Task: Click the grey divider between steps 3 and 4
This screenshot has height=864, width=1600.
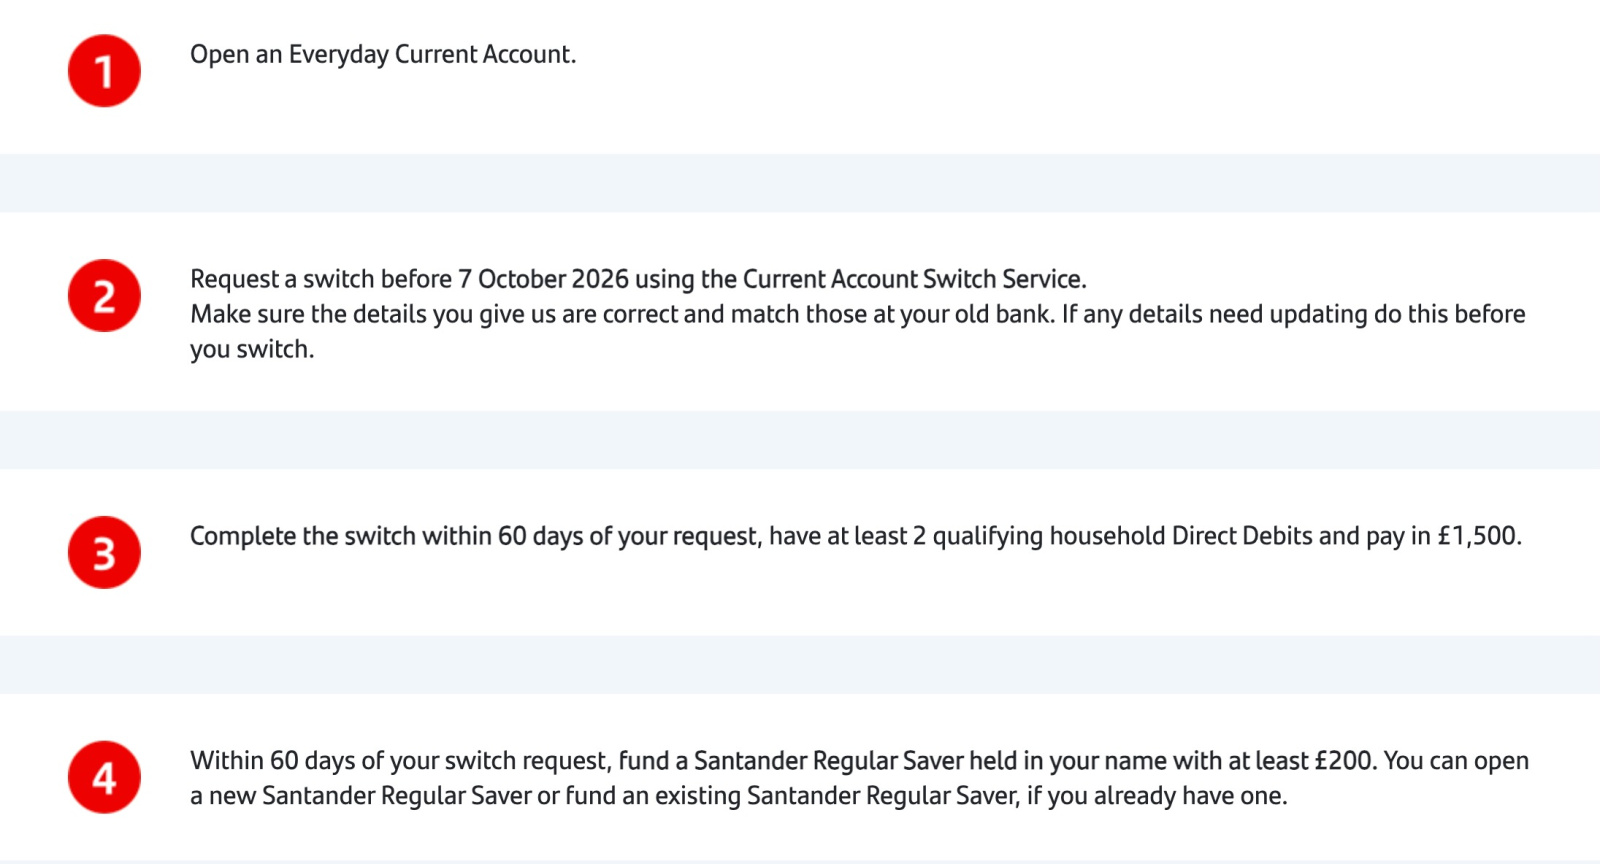Action: (x=800, y=664)
